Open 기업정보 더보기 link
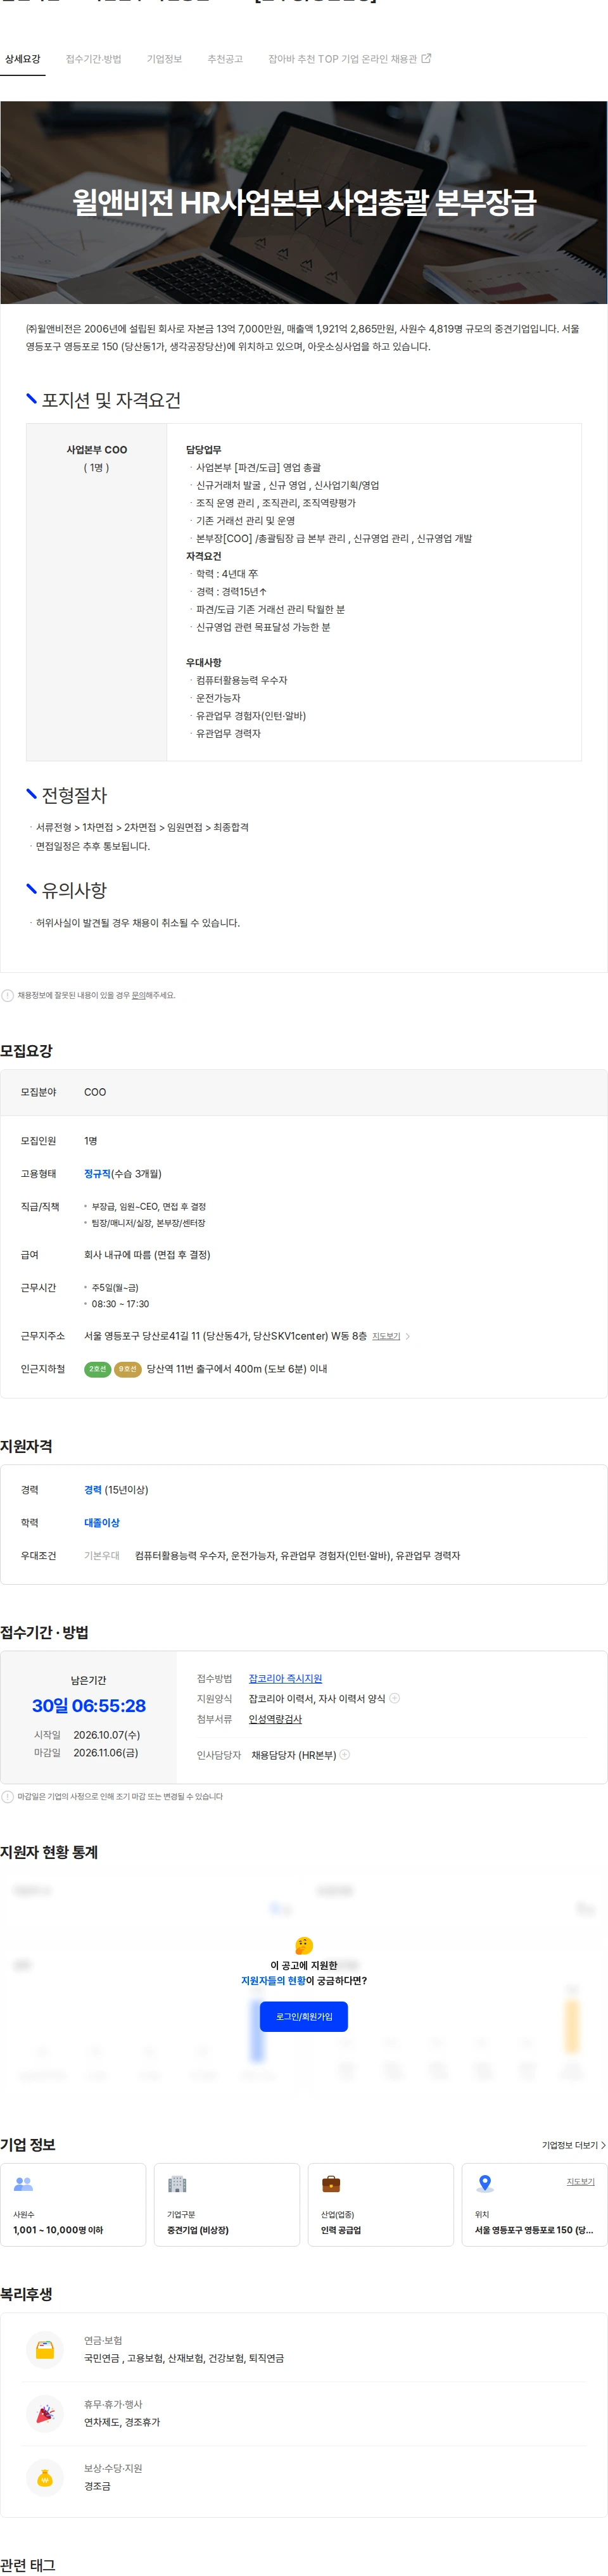Screen dimensions: 608x2576 click(574, 2145)
